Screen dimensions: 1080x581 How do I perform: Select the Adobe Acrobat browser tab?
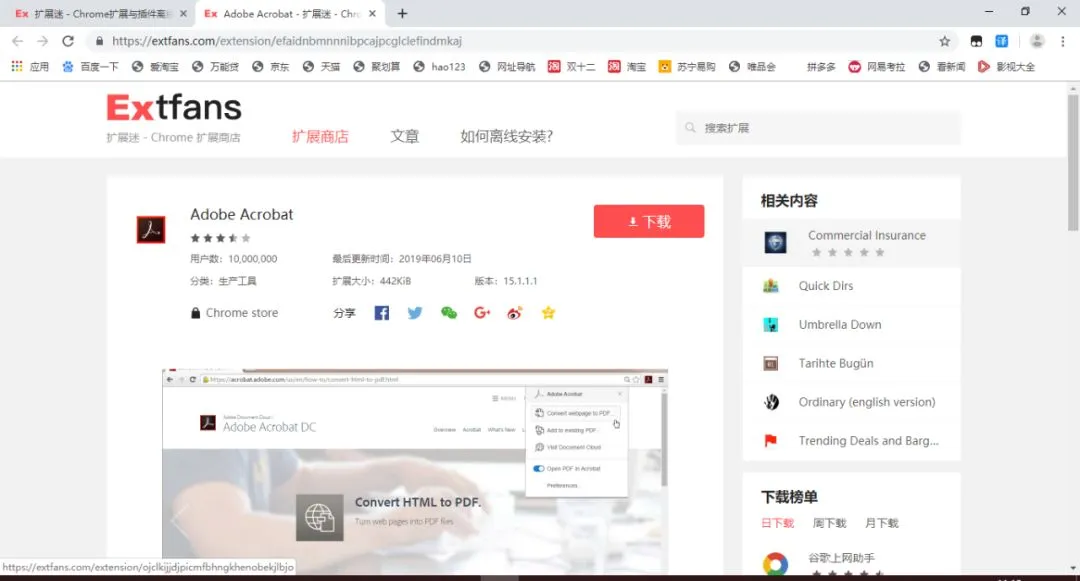pyautogui.click(x=291, y=14)
